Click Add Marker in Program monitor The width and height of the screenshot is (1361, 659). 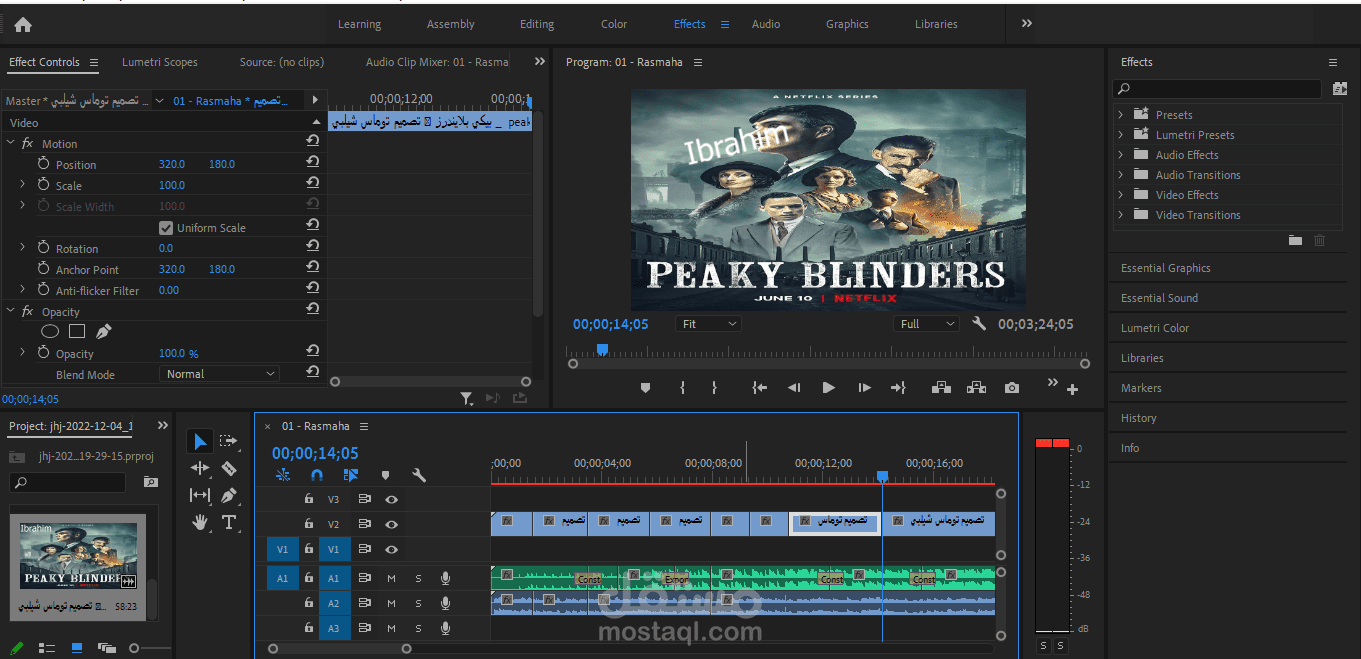645,388
